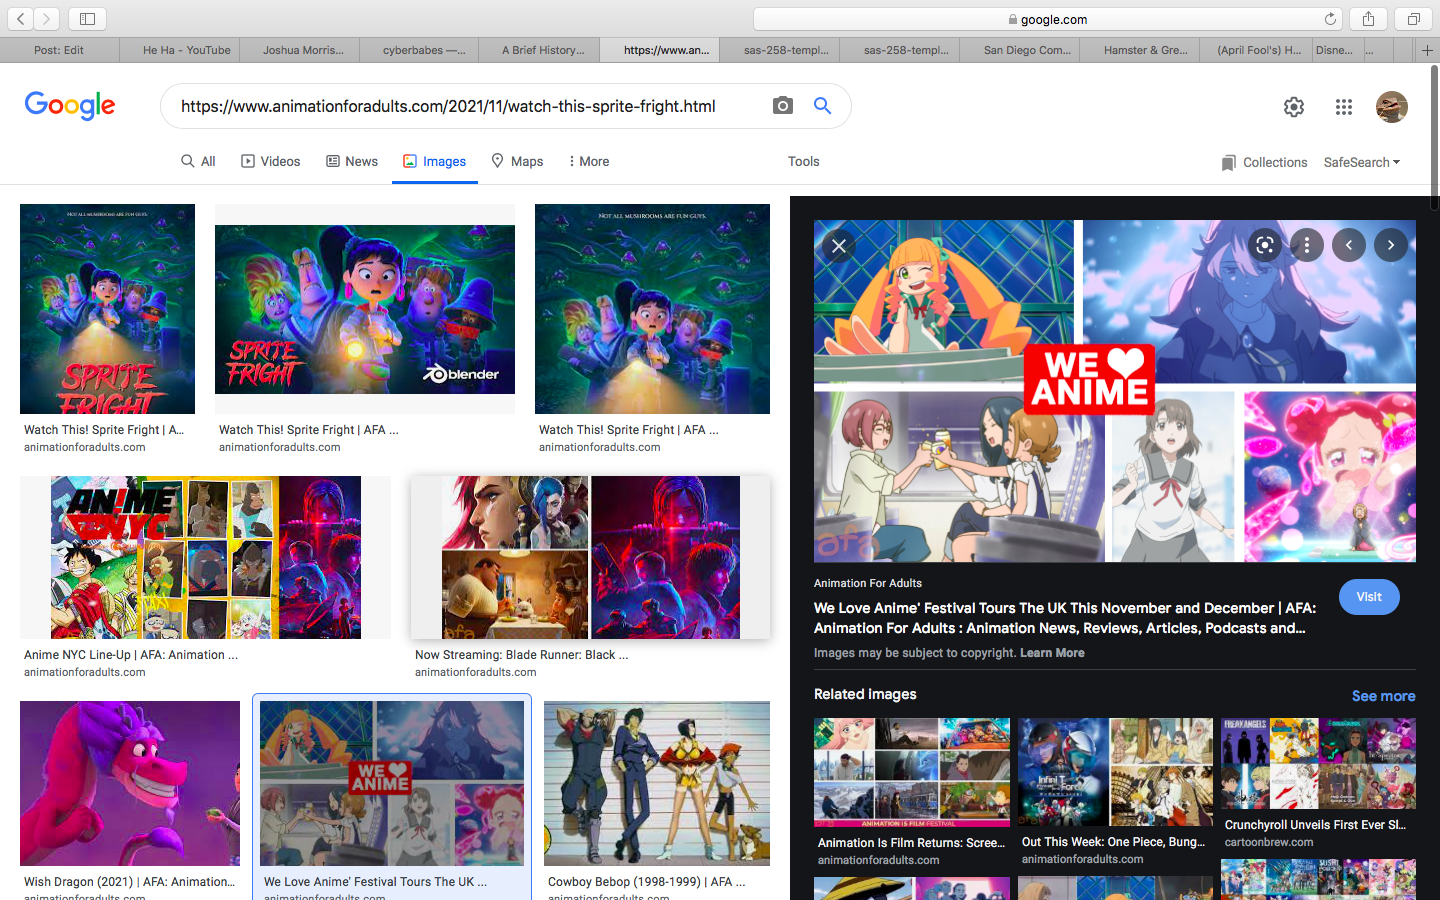The width and height of the screenshot is (1440, 900).
Task: Click large We Love Anime preview image
Action: tap(1115, 391)
